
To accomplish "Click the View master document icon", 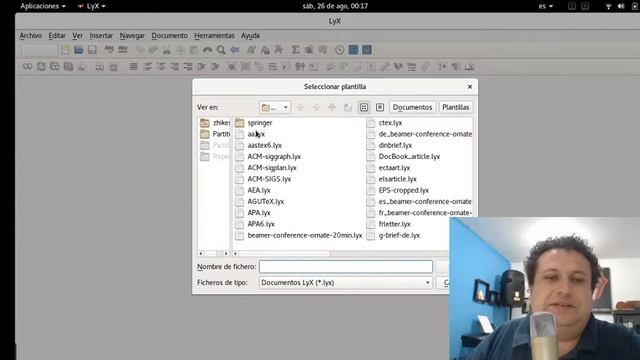I will point(55,67).
